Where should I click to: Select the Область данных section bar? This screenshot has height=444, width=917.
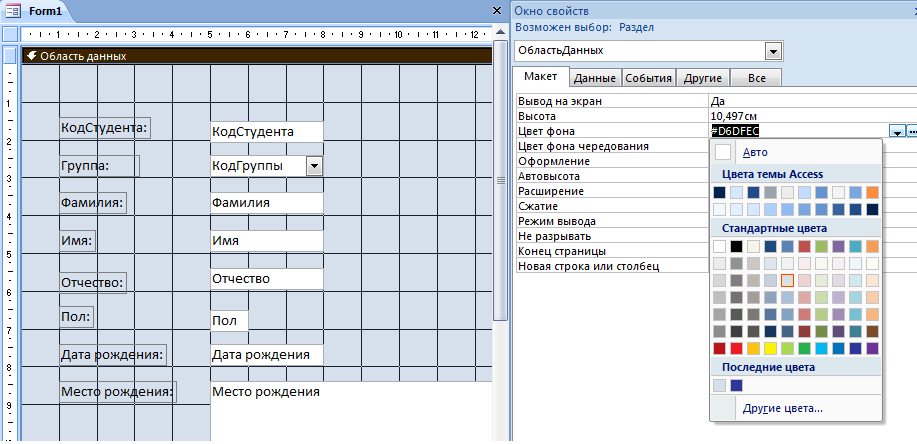pyautogui.click(x=256, y=56)
